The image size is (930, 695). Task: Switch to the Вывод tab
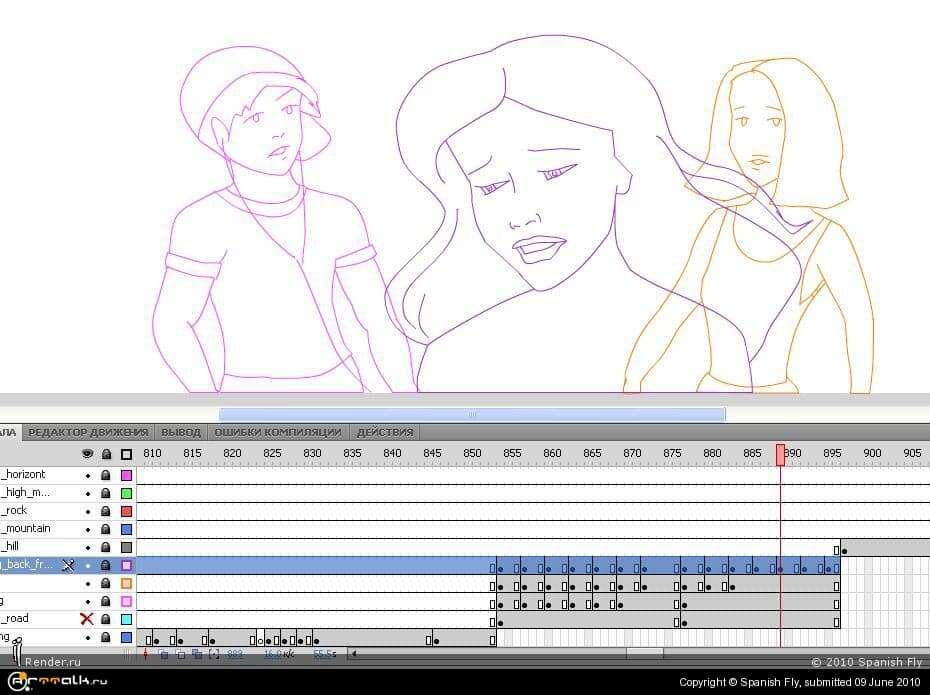click(x=181, y=432)
